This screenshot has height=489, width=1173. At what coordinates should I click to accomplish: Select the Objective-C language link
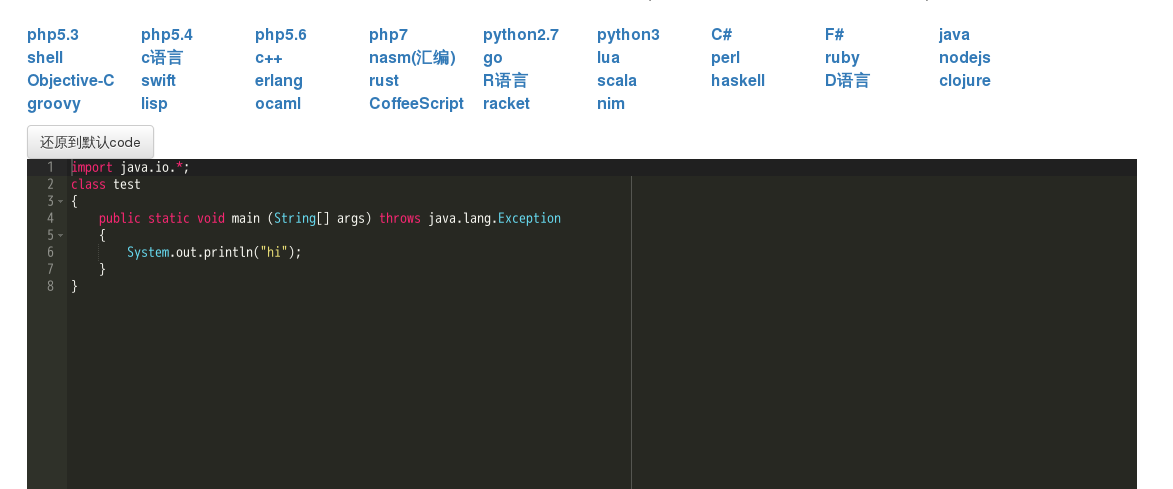click(71, 81)
